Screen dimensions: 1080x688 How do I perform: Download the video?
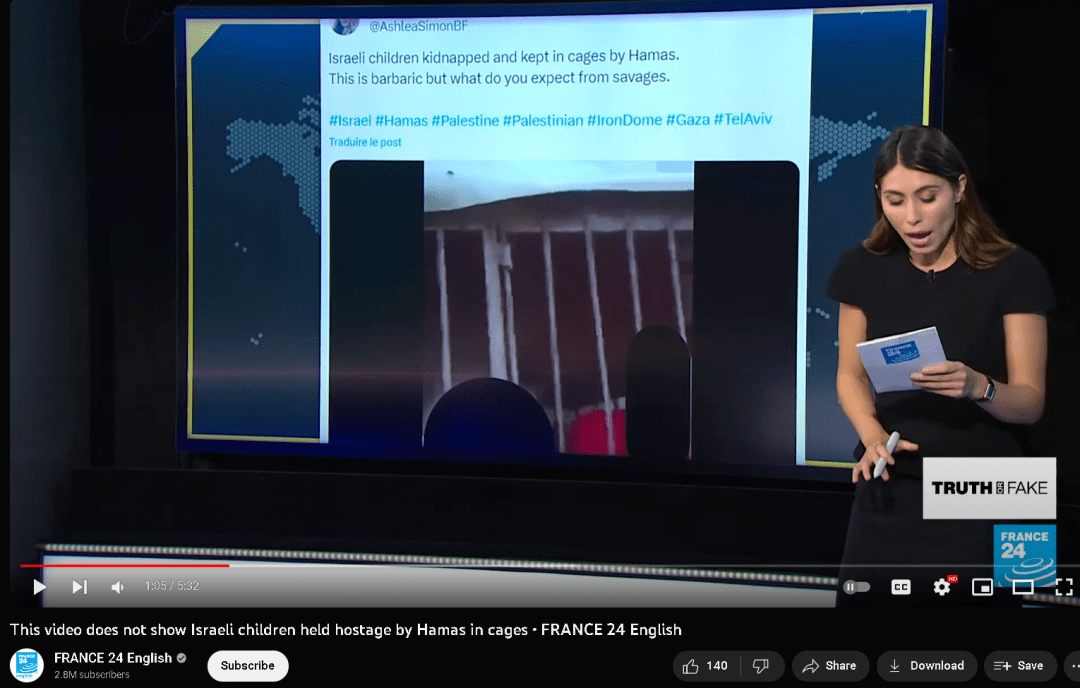click(x=926, y=665)
